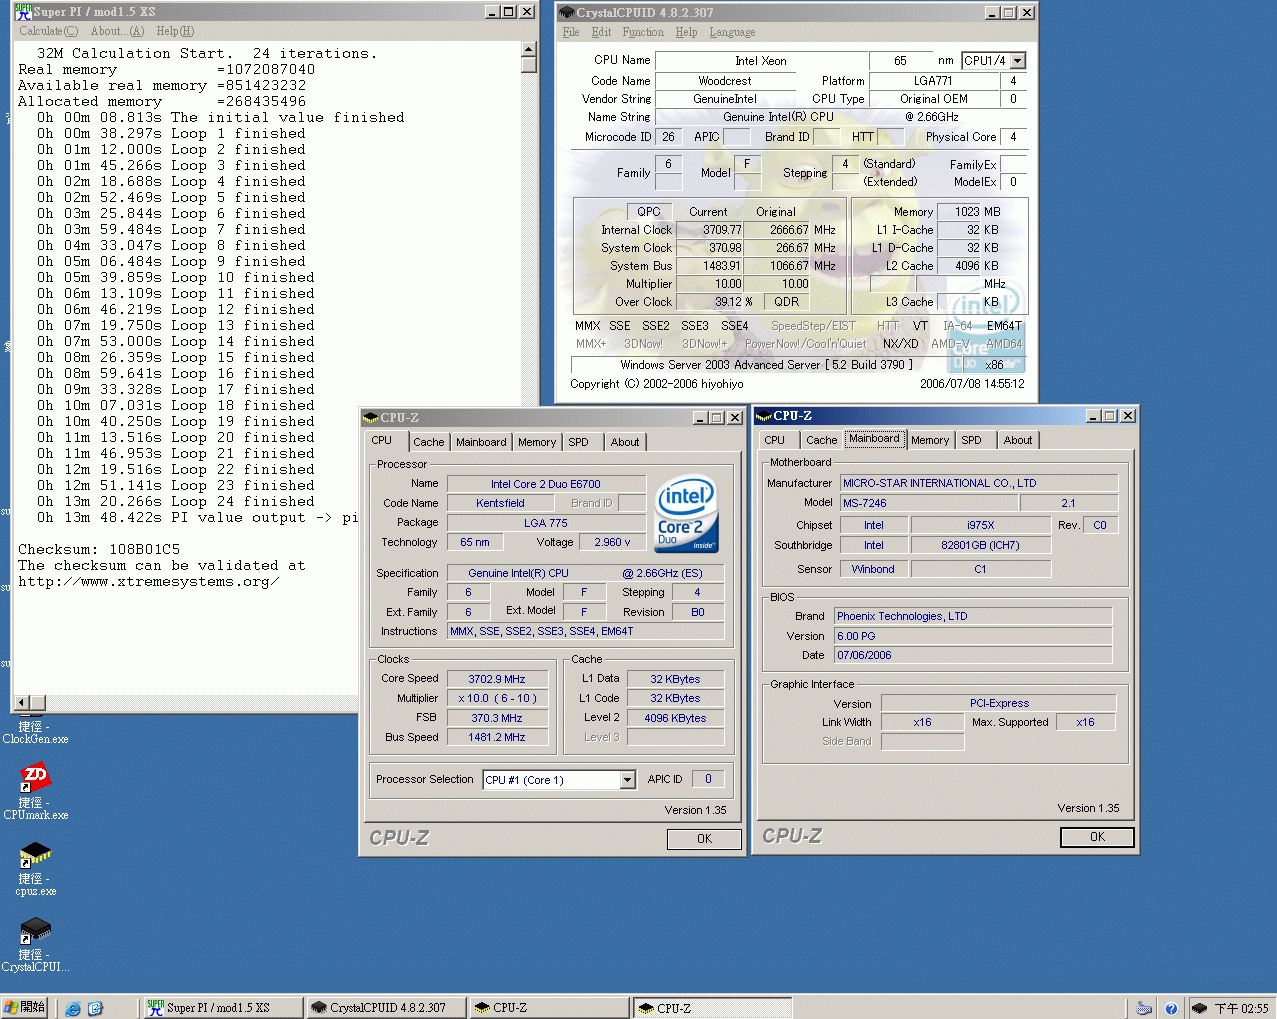Click the '370.3 MHz' FSB value
Viewport: 1277px width, 1019px height.
coord(497,718)
